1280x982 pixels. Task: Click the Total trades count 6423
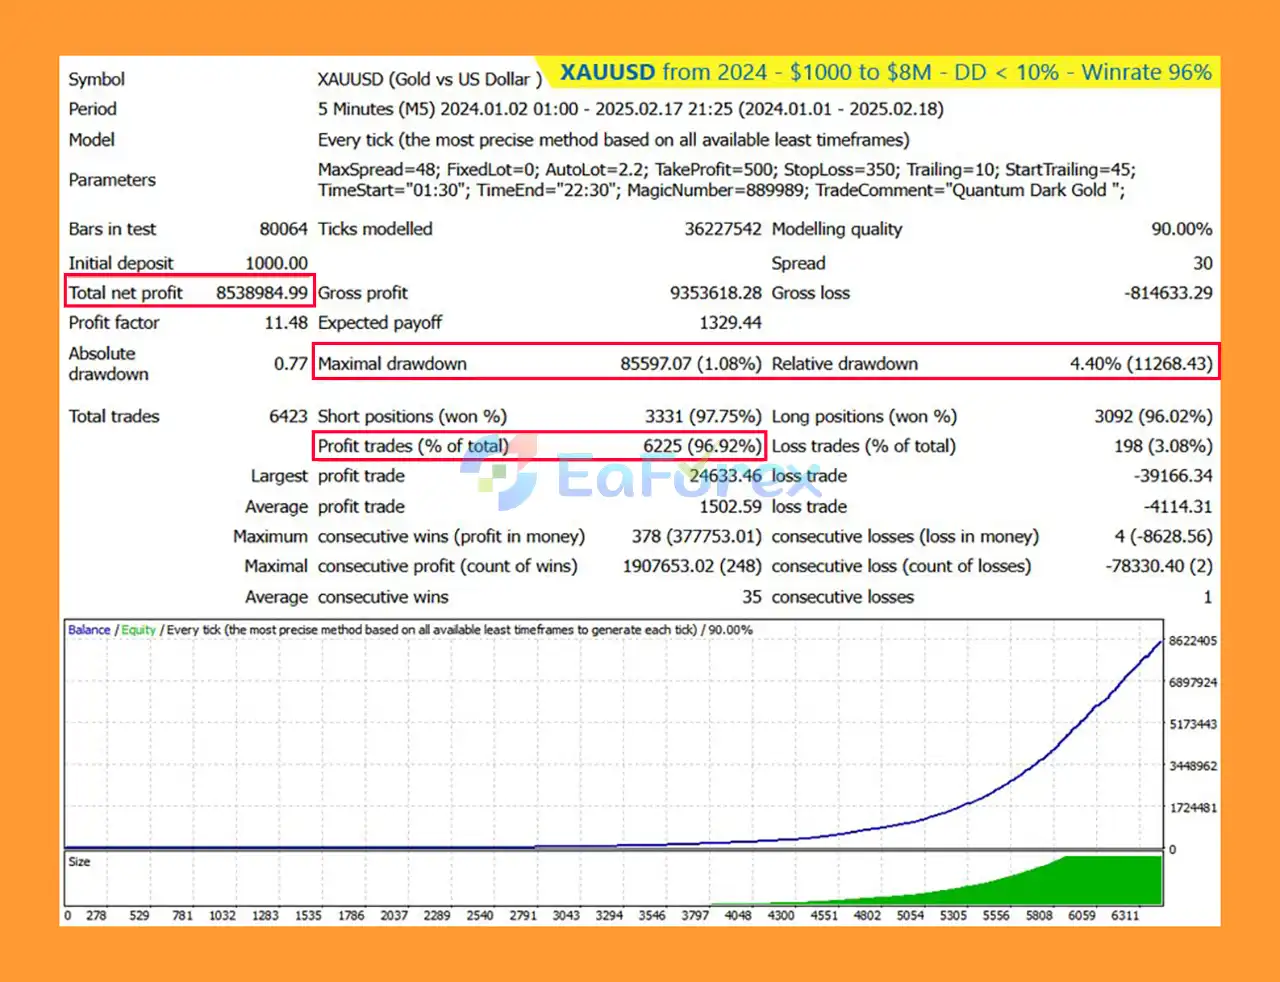point(288,416)
